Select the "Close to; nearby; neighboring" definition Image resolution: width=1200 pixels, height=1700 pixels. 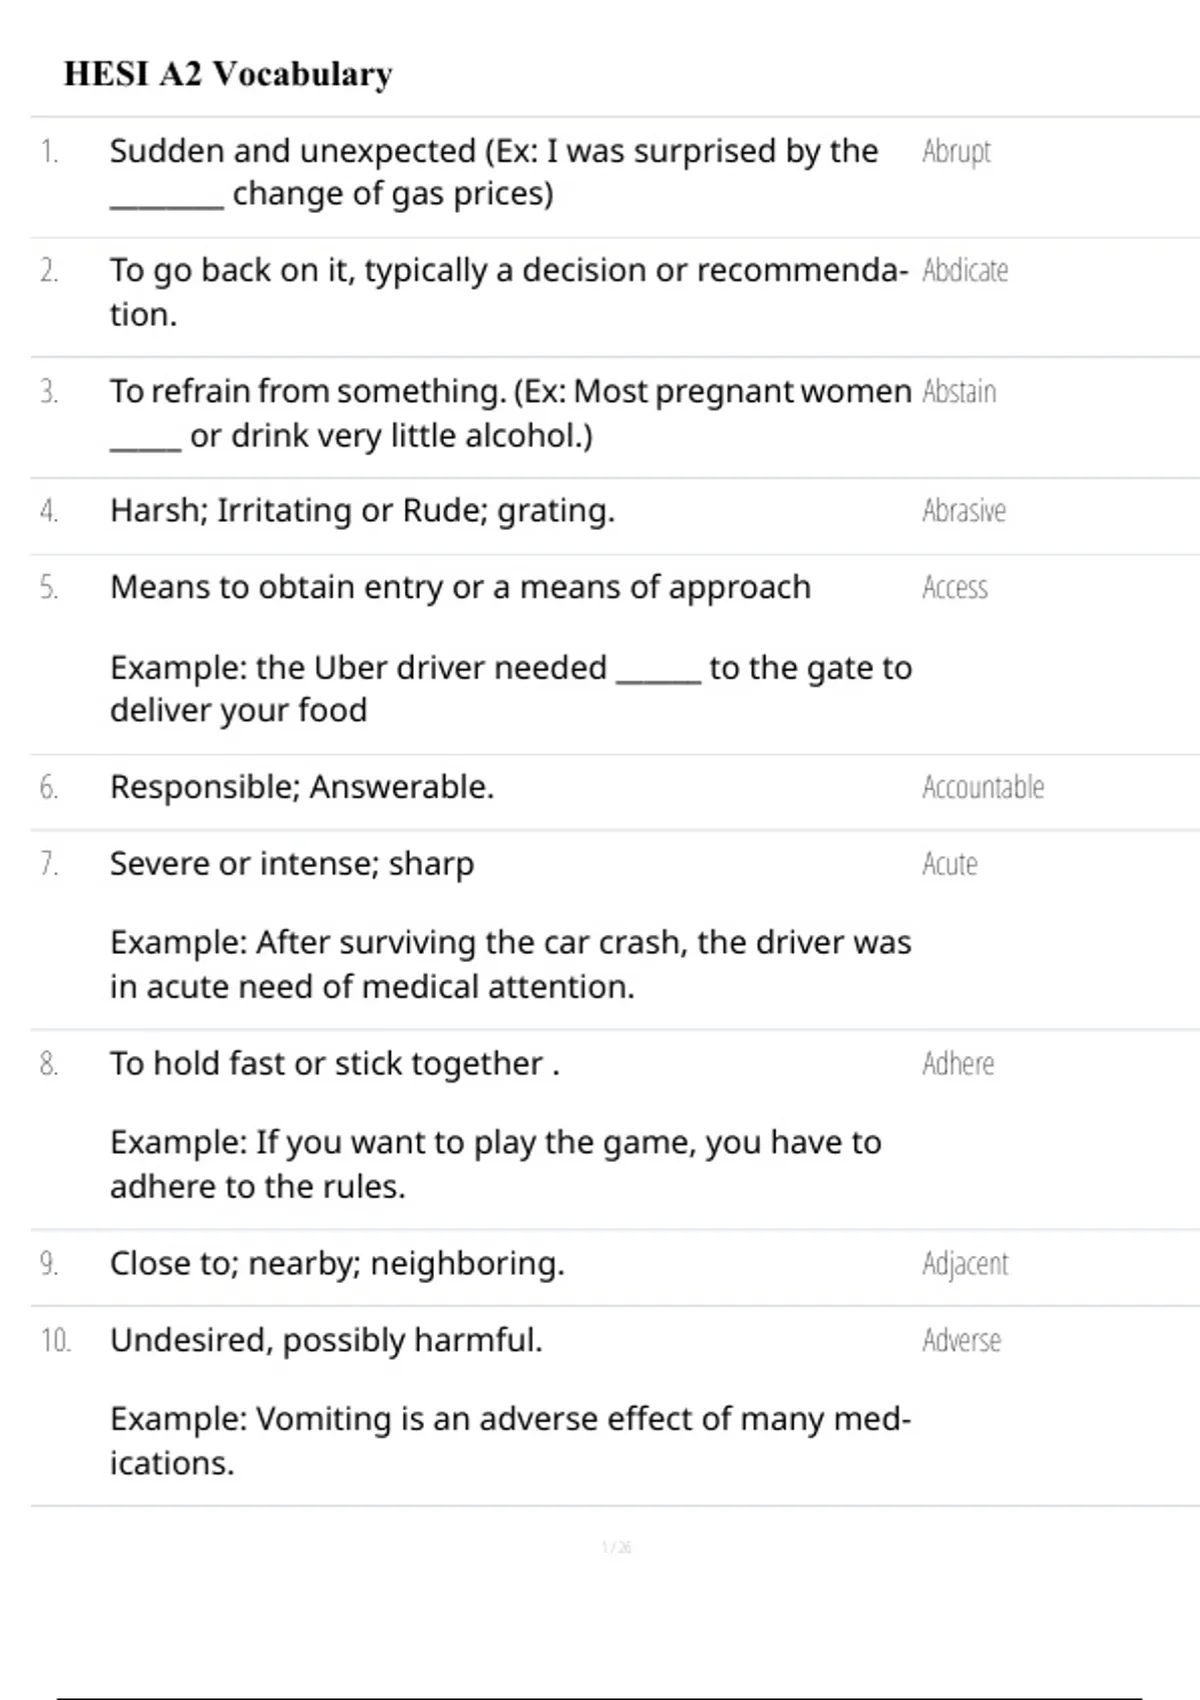point(337,1264)
